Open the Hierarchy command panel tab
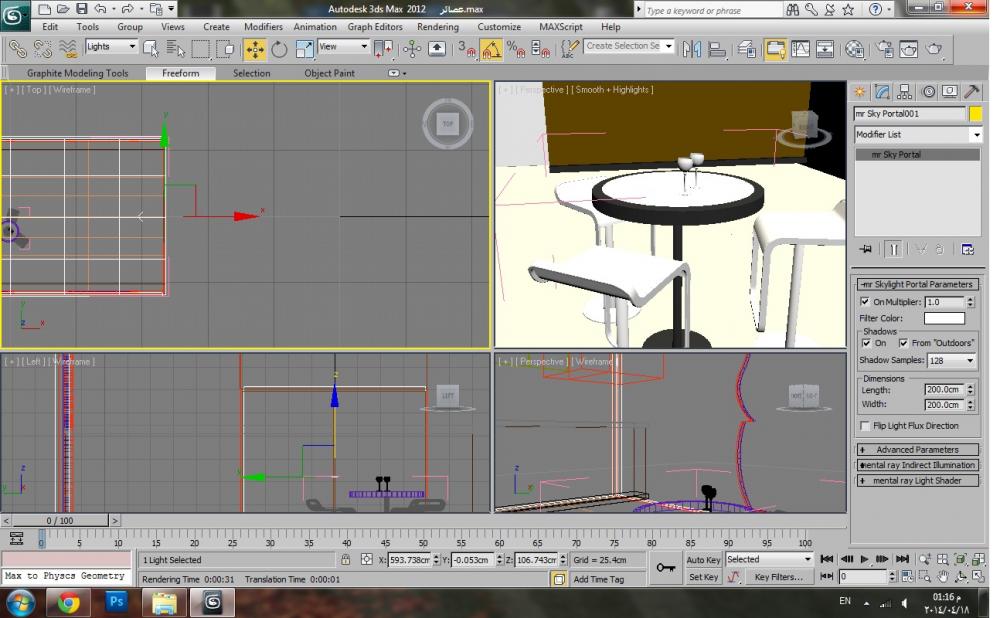This screenshot has height=618, width=1000. coord(904,91)
